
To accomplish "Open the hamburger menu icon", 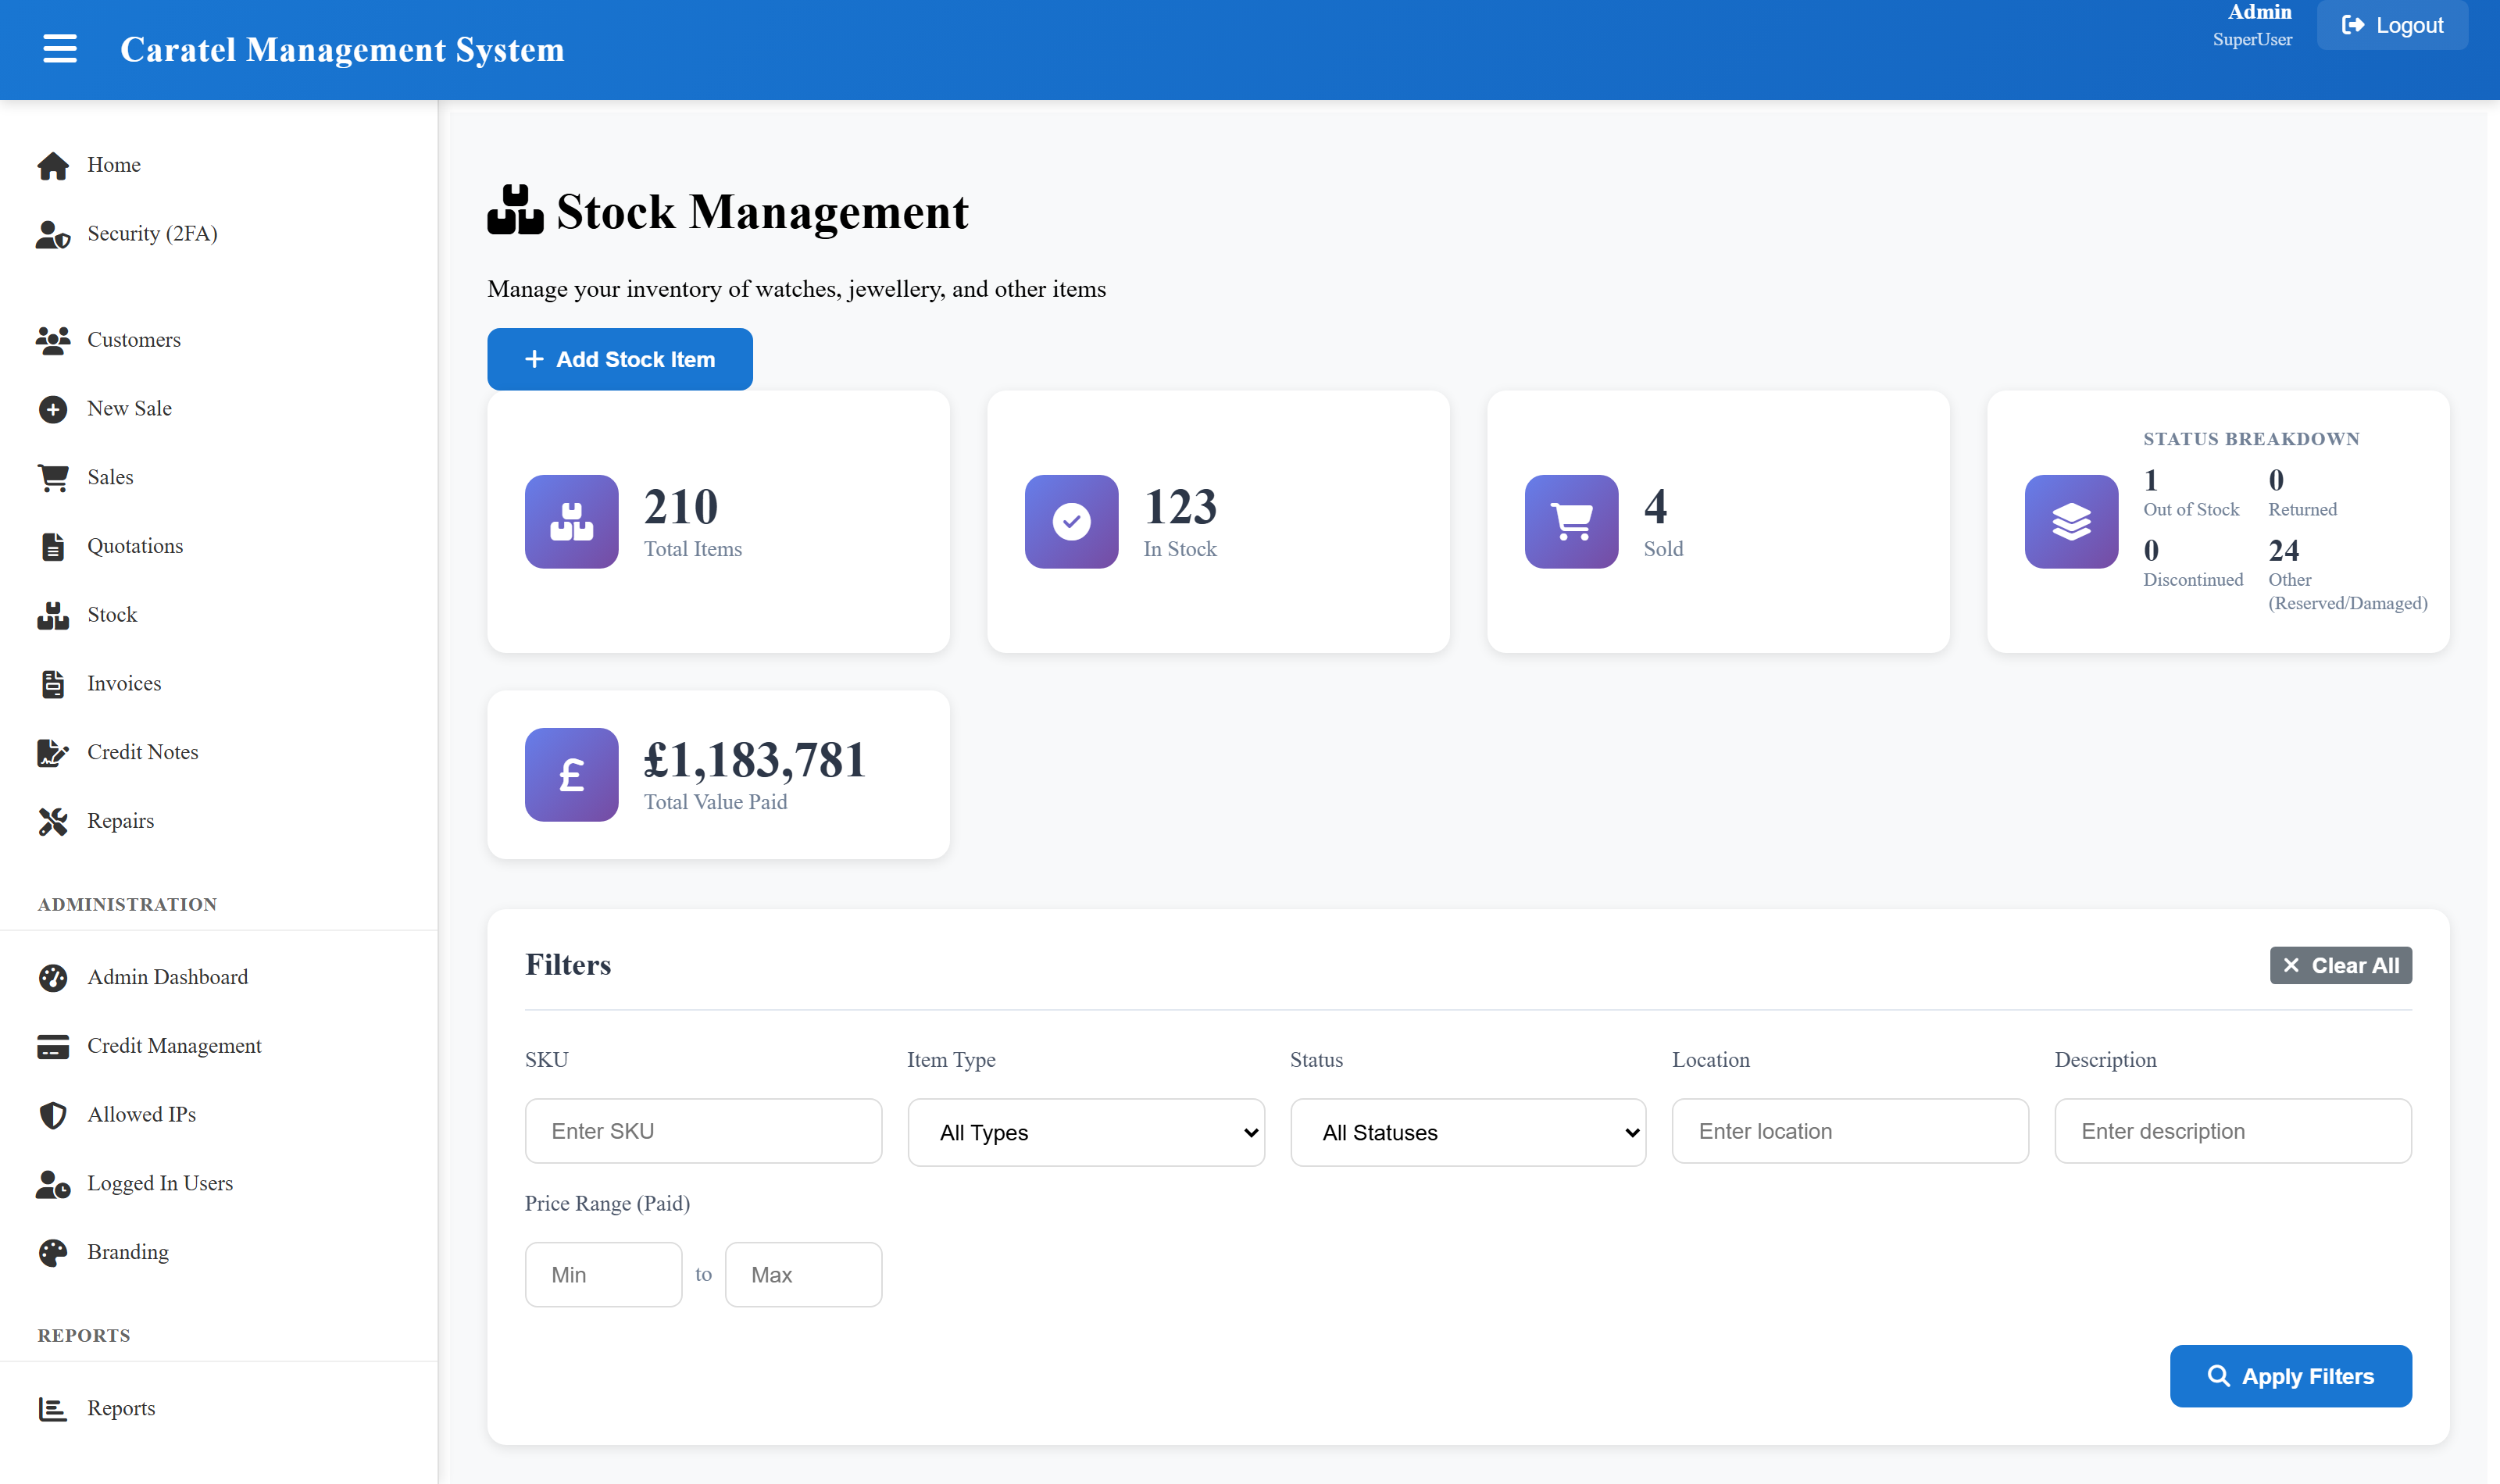I will point(60,49).
